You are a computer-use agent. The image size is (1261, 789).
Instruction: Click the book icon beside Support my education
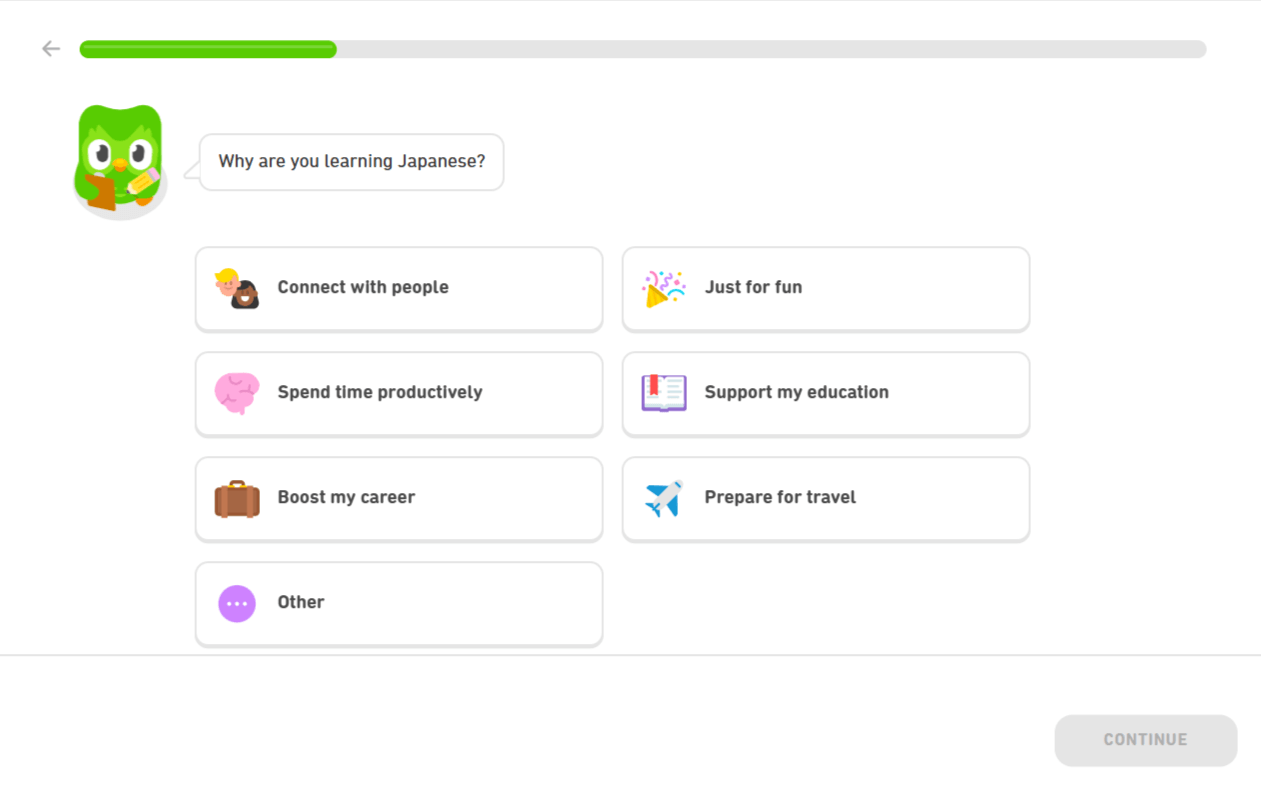click(663, 394)
